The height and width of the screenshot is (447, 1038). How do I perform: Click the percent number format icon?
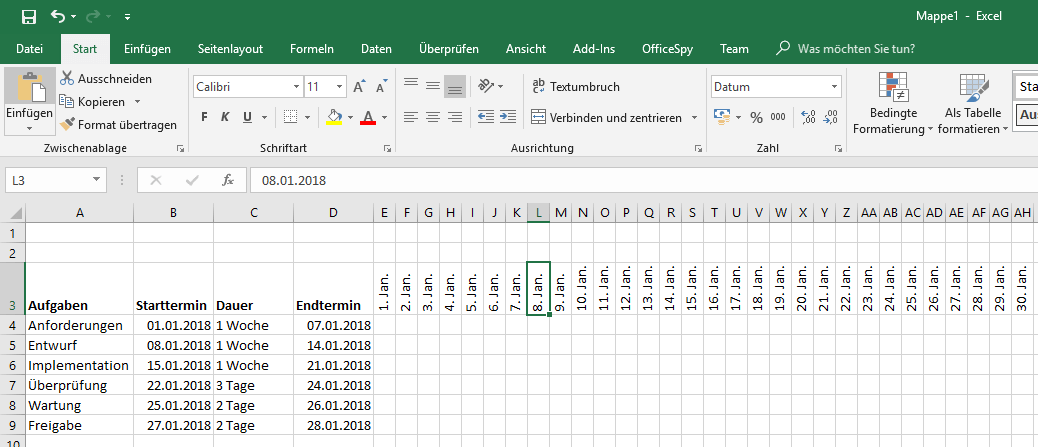(x=756, y=117)
